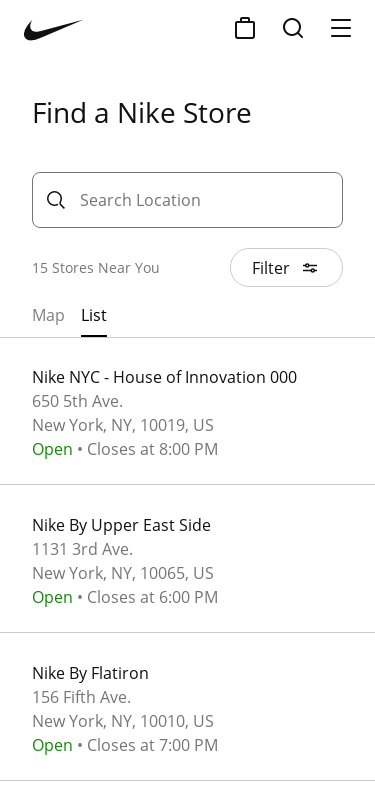Focus the Search Location input field
Viewport: 375px width, 812px height.
[x=188, y=200]
